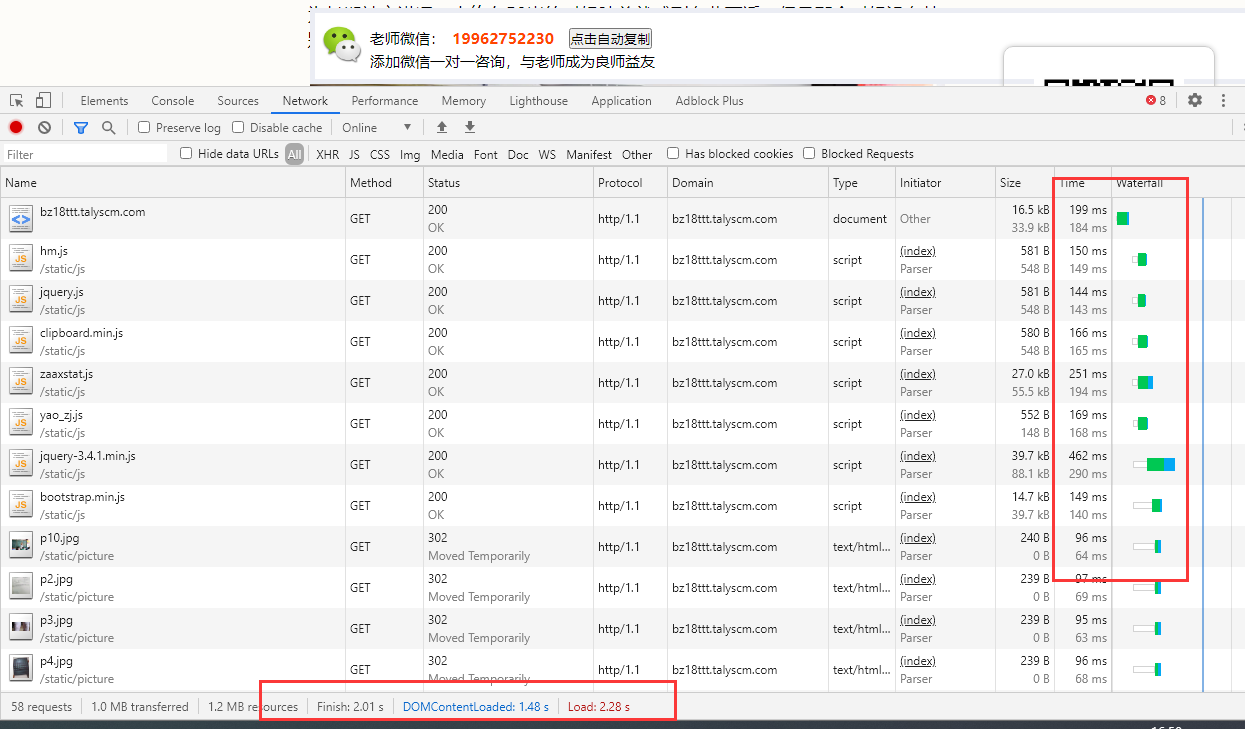1245x729 pixels.
Task: Enable the Preserve log checkbox
Action: click(x=144, y=128)
